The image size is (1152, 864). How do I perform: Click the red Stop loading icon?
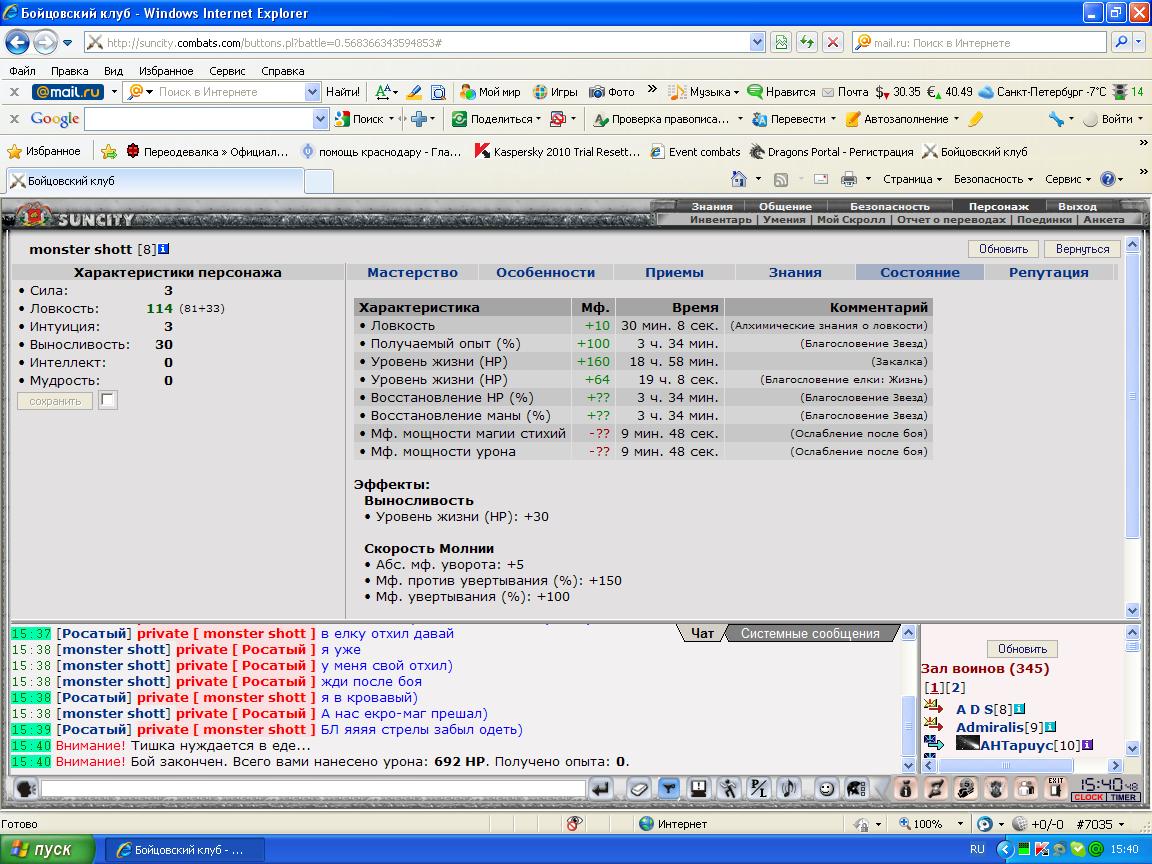click(832, 43)
